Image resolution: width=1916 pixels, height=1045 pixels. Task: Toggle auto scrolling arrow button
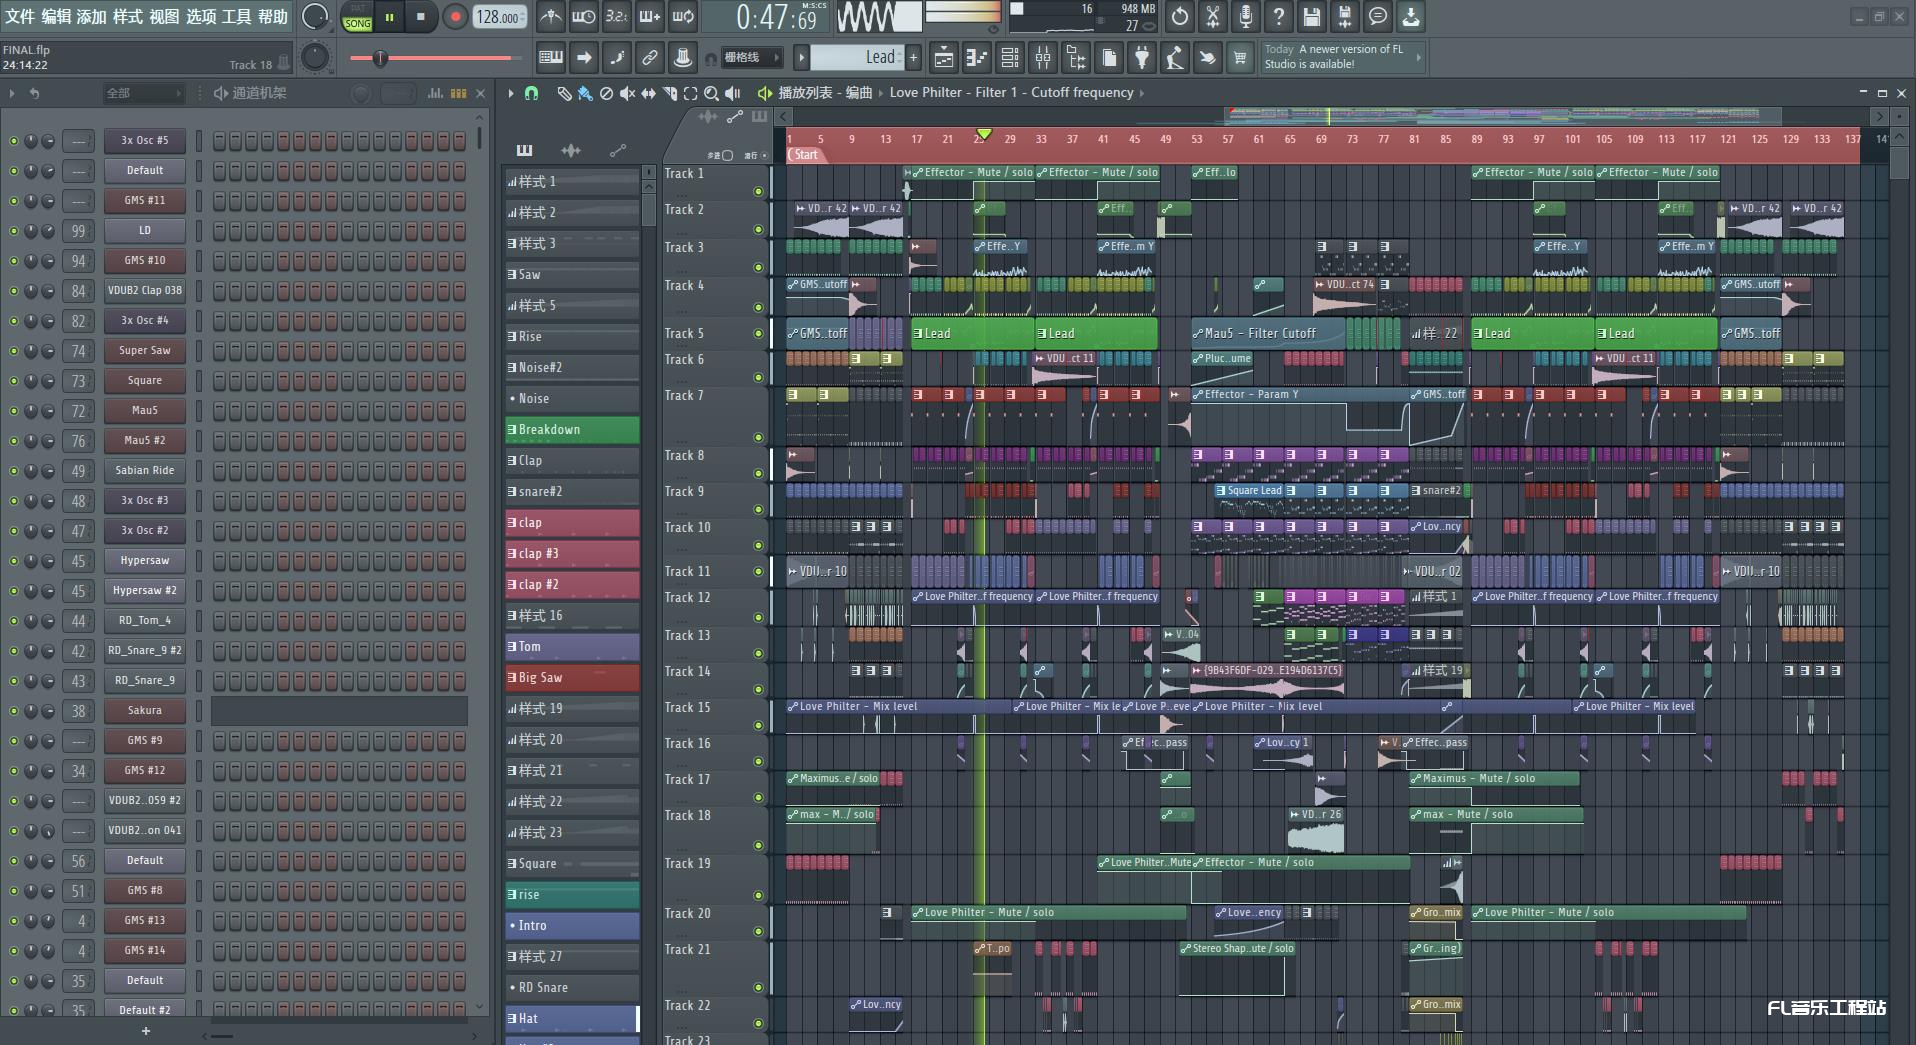(584, 58)
